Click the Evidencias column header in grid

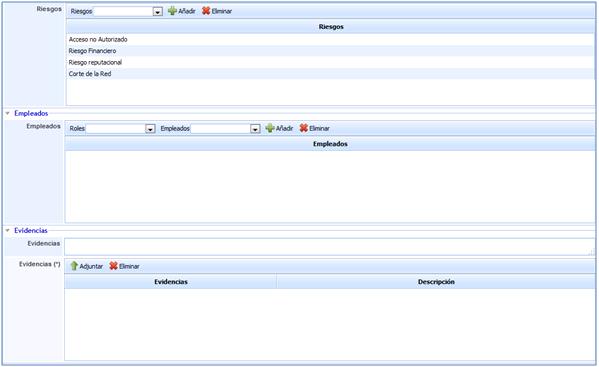point(171,282)
